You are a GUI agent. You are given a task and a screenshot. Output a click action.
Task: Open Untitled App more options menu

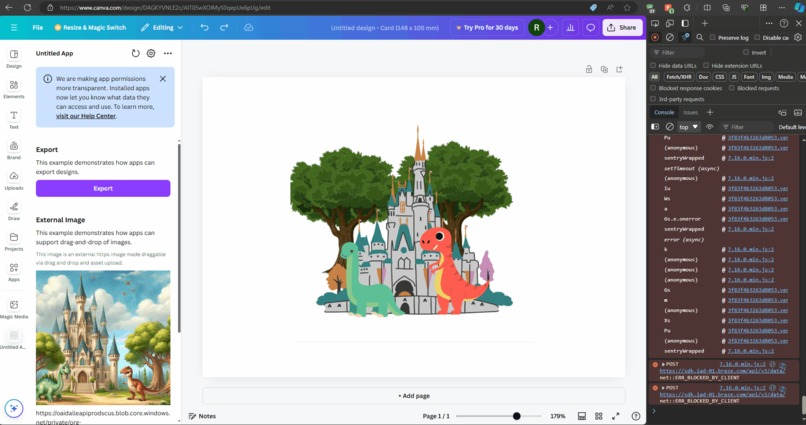tap(168, 53)
